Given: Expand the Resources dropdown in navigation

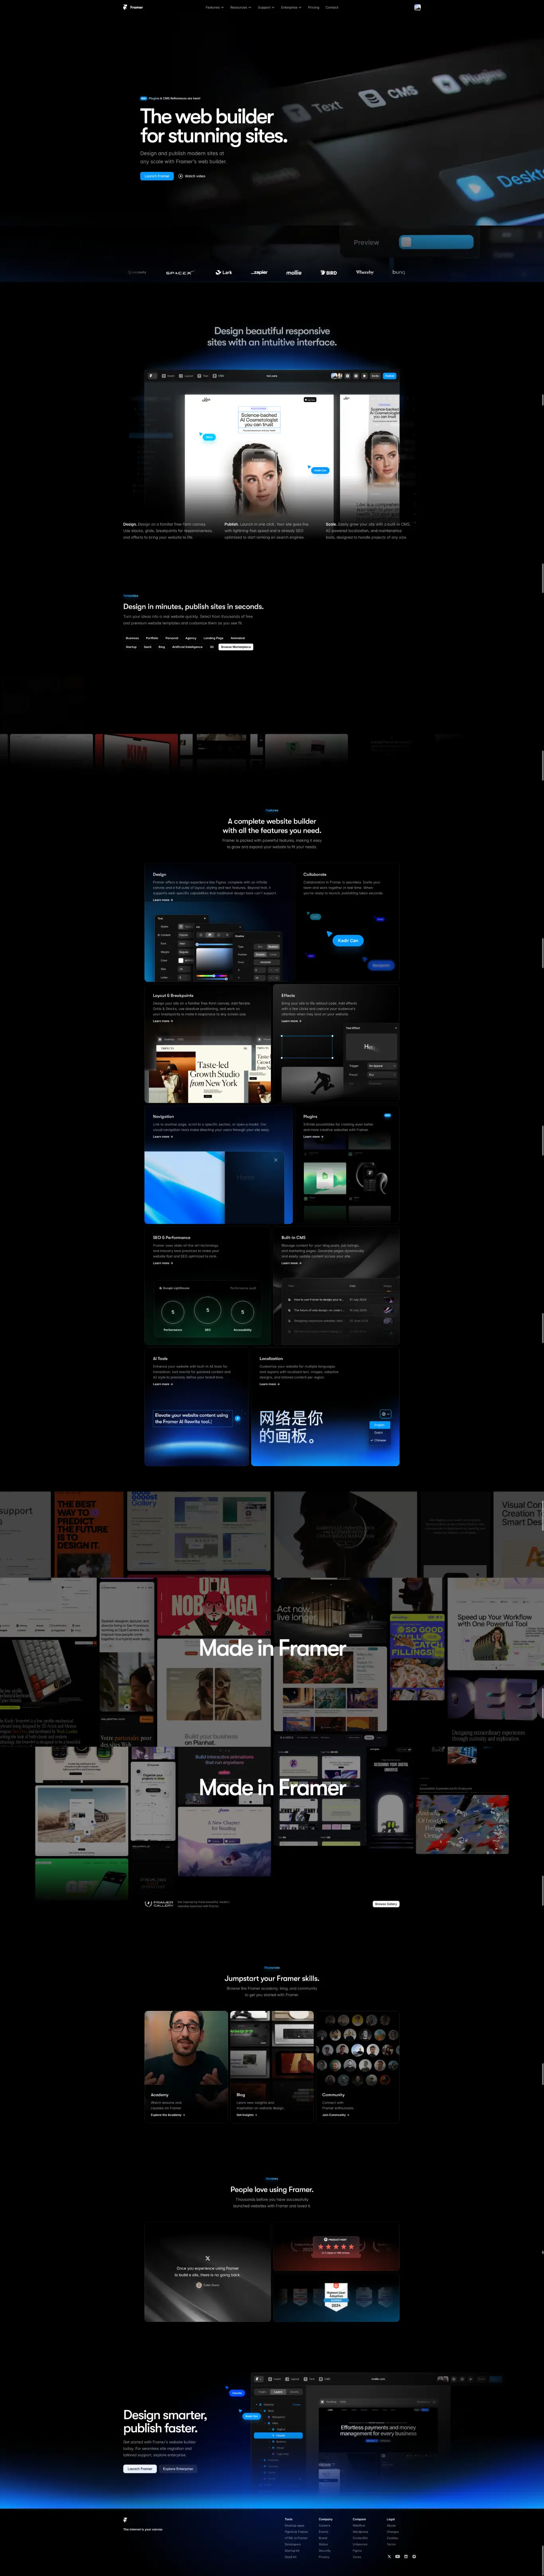Looking at the screenshot, I should point(241,7).
